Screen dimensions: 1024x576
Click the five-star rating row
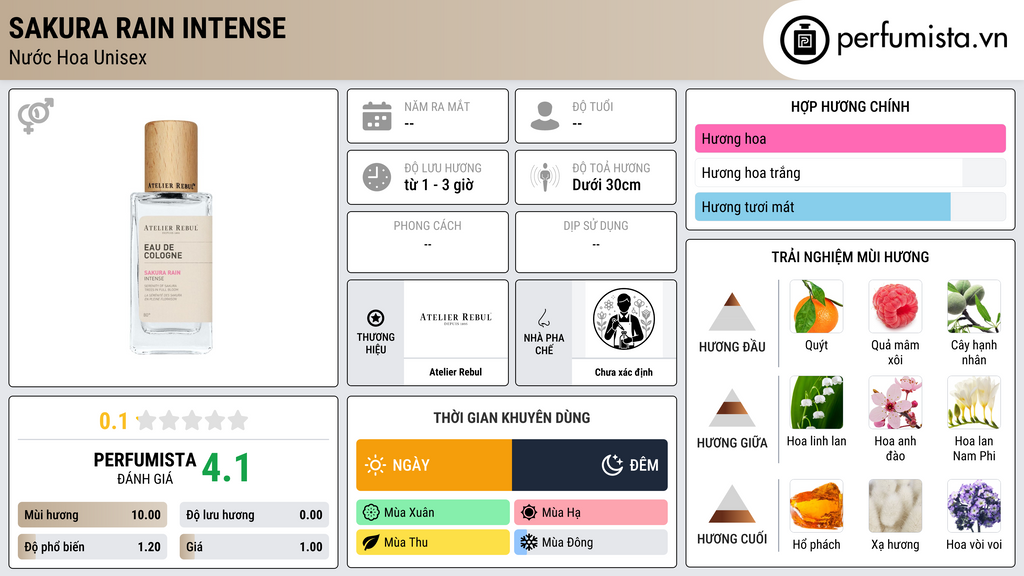tap(192, 420)
